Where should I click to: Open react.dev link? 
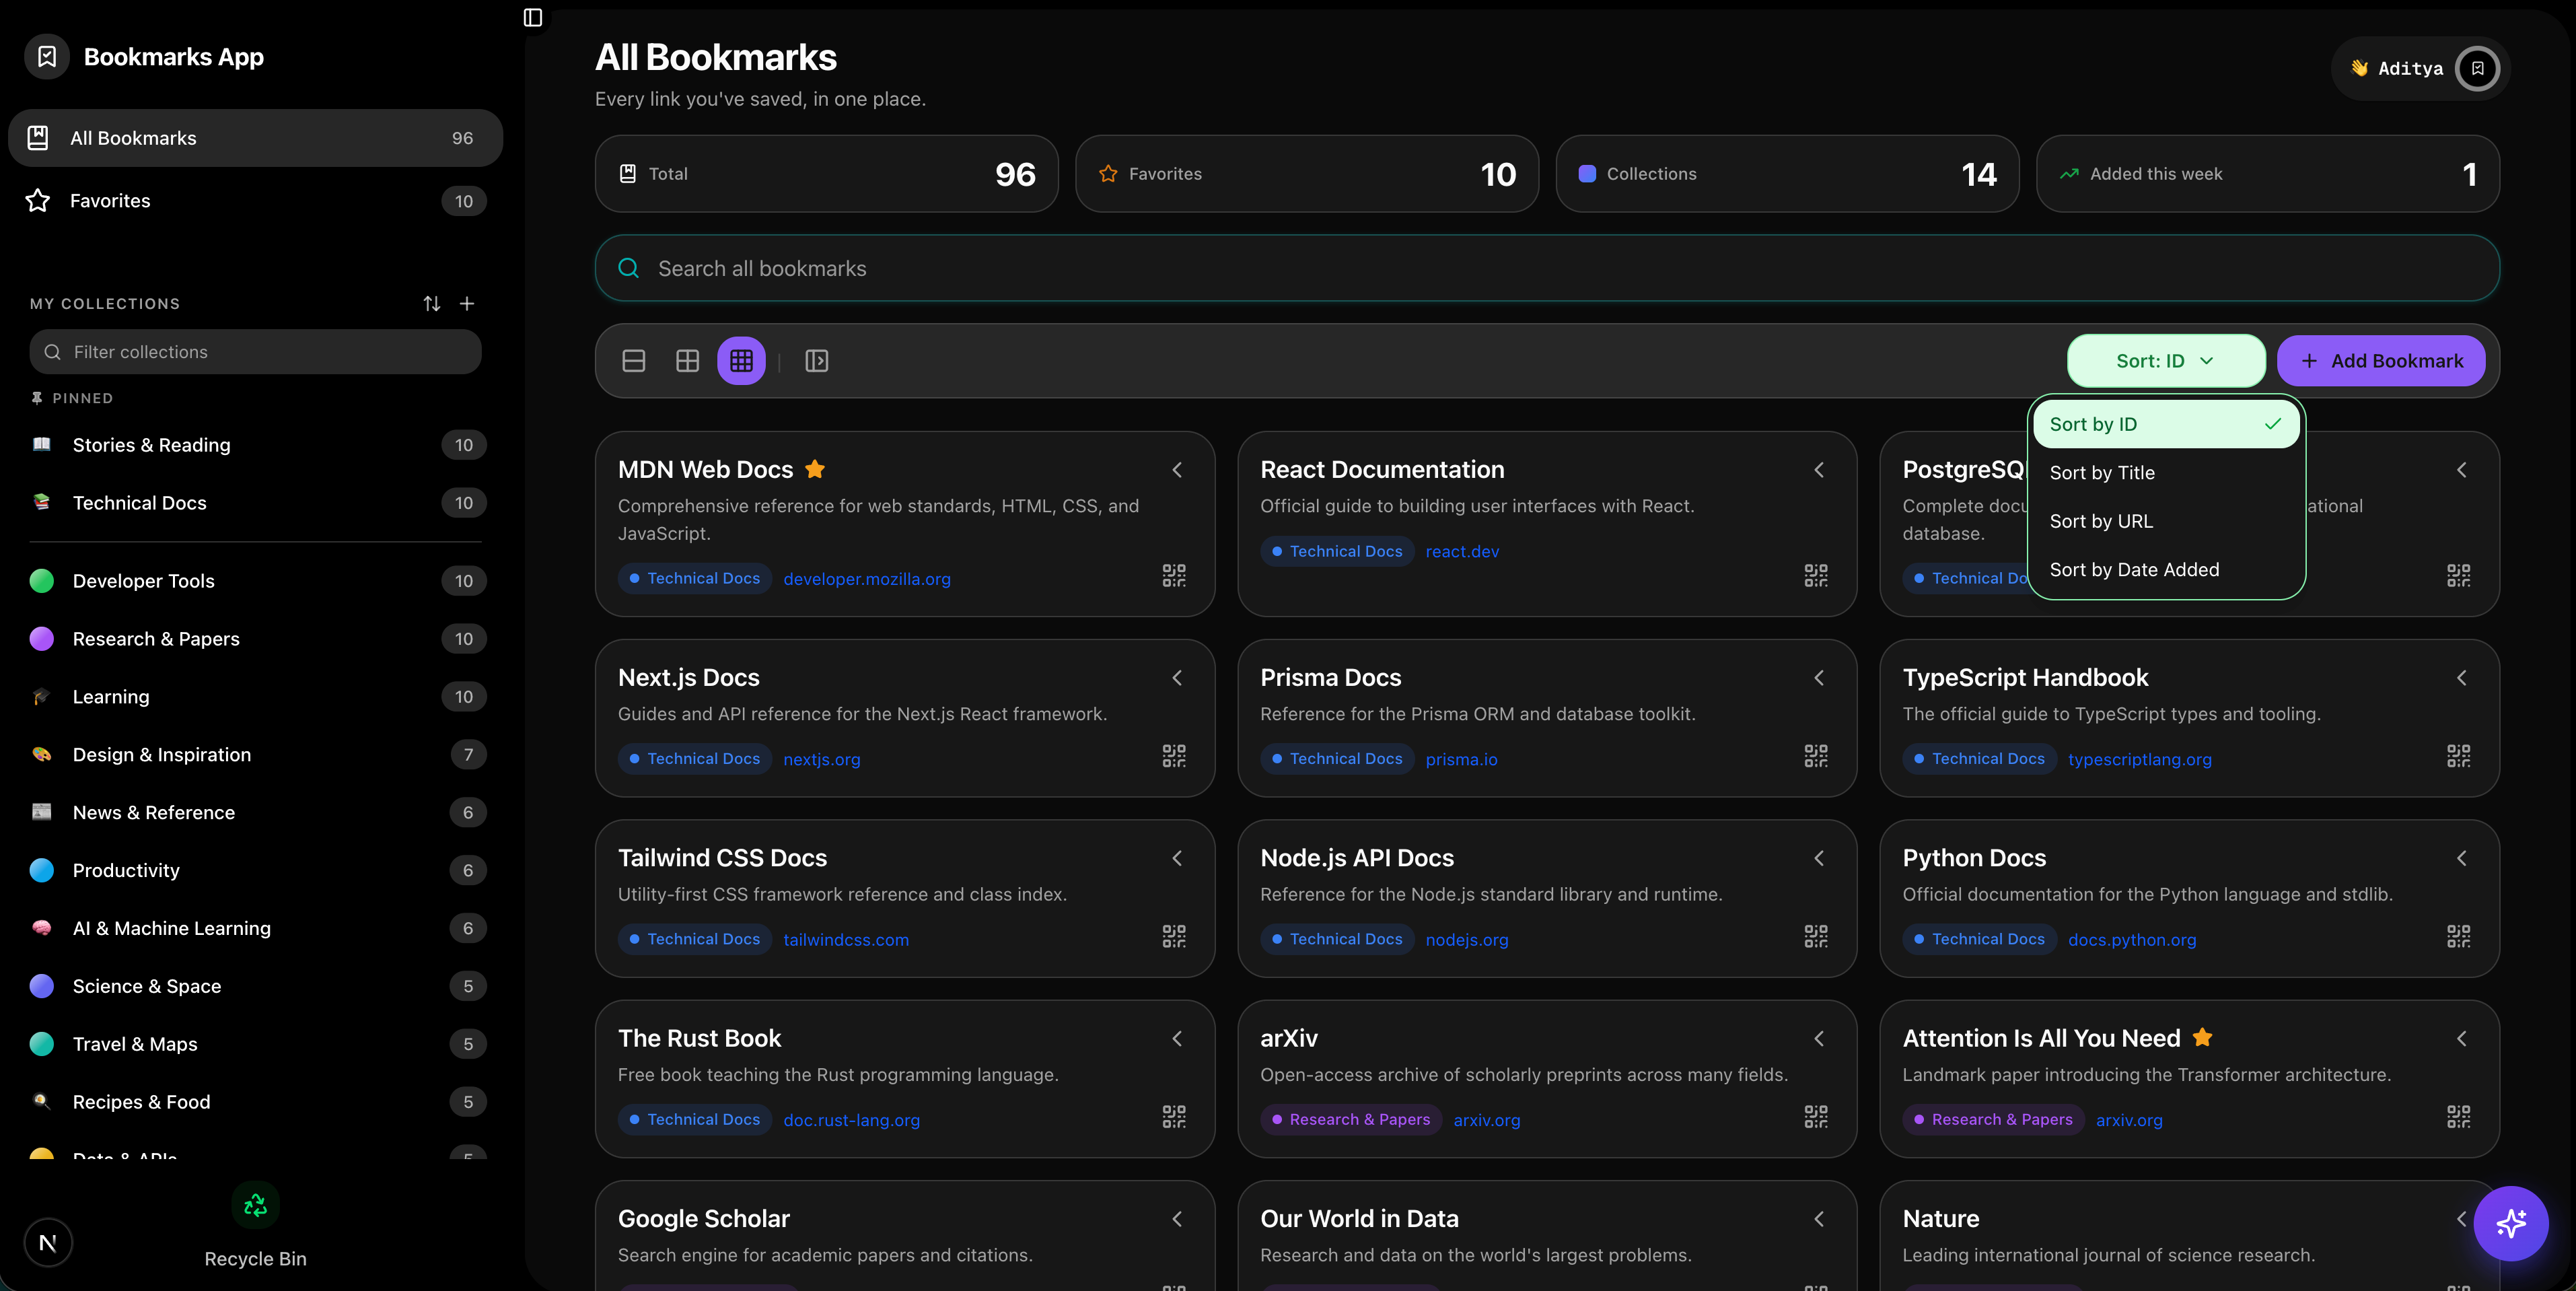[1462, 551]
